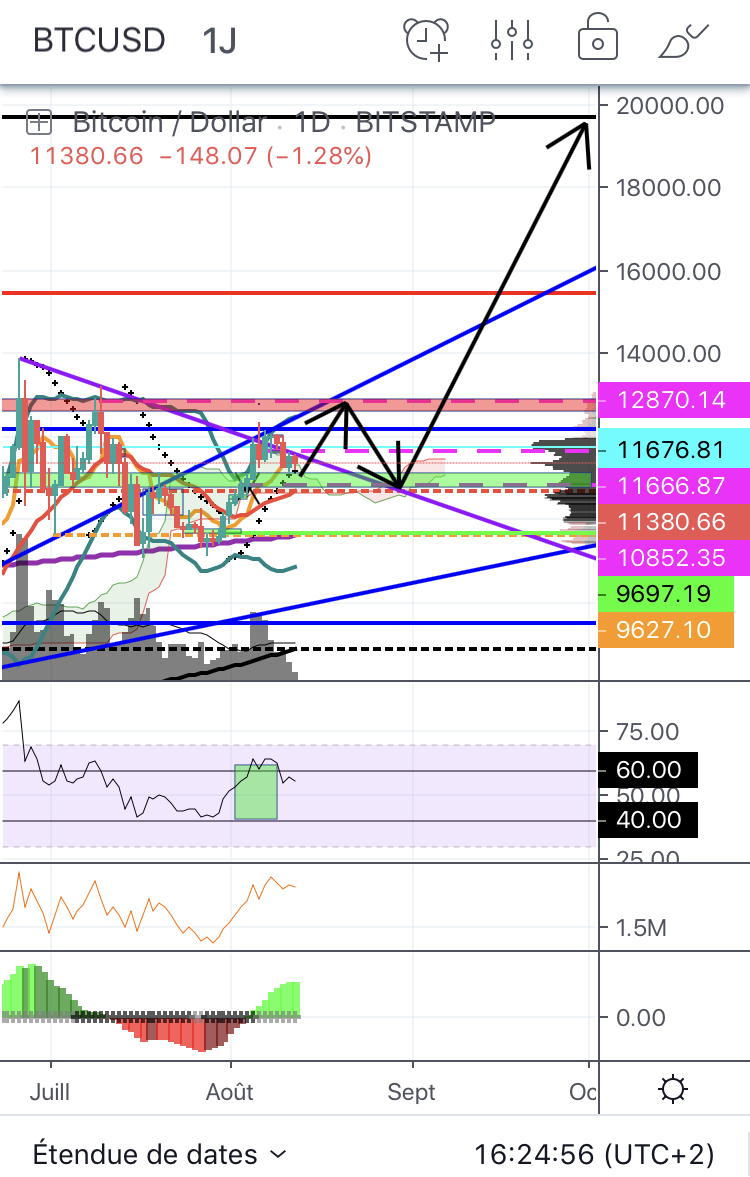This screenshot has width=750, height=1177.
Task: Select the cyan 11676.81 price label
Action: coord(672,450)
